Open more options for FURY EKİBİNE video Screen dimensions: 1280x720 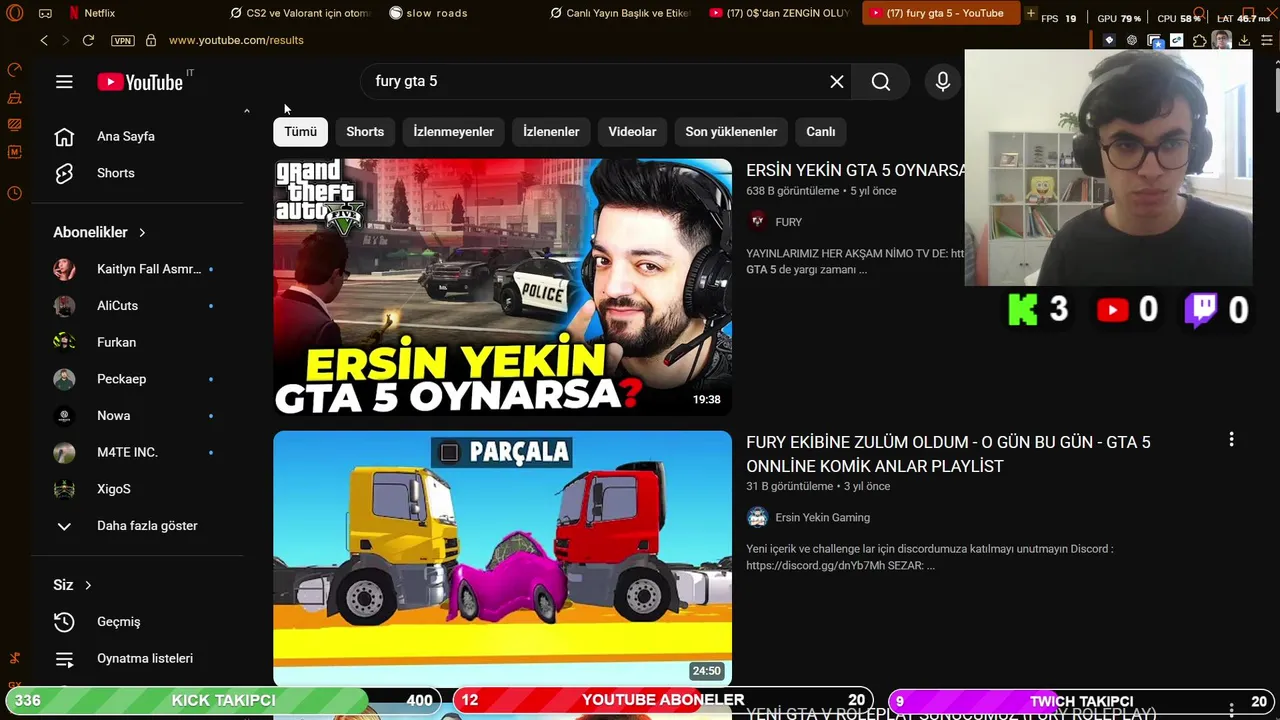click(x=1231, y=439)
